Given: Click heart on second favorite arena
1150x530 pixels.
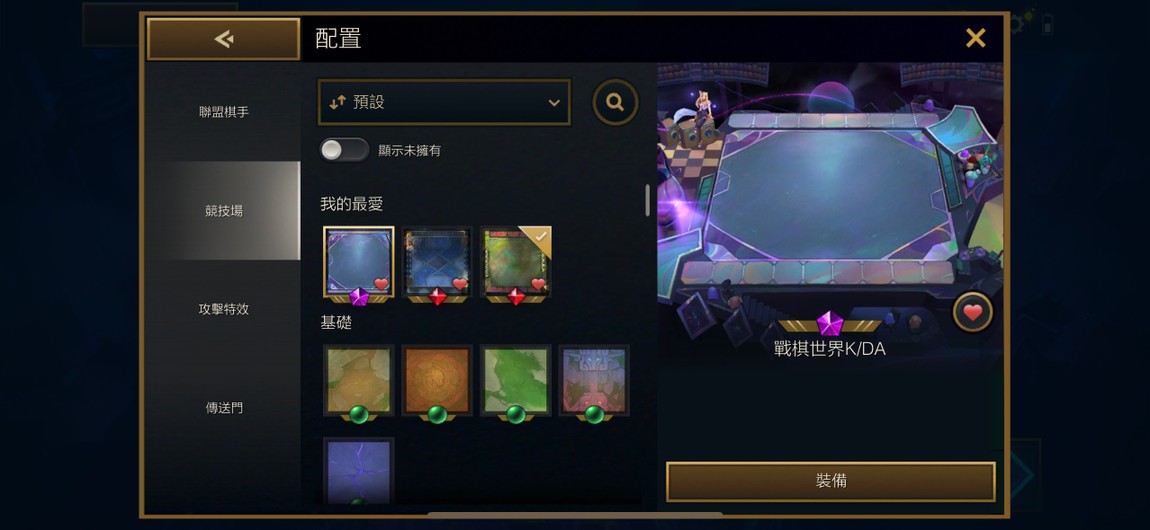Looking at the screenshot, I should [460, 284].
